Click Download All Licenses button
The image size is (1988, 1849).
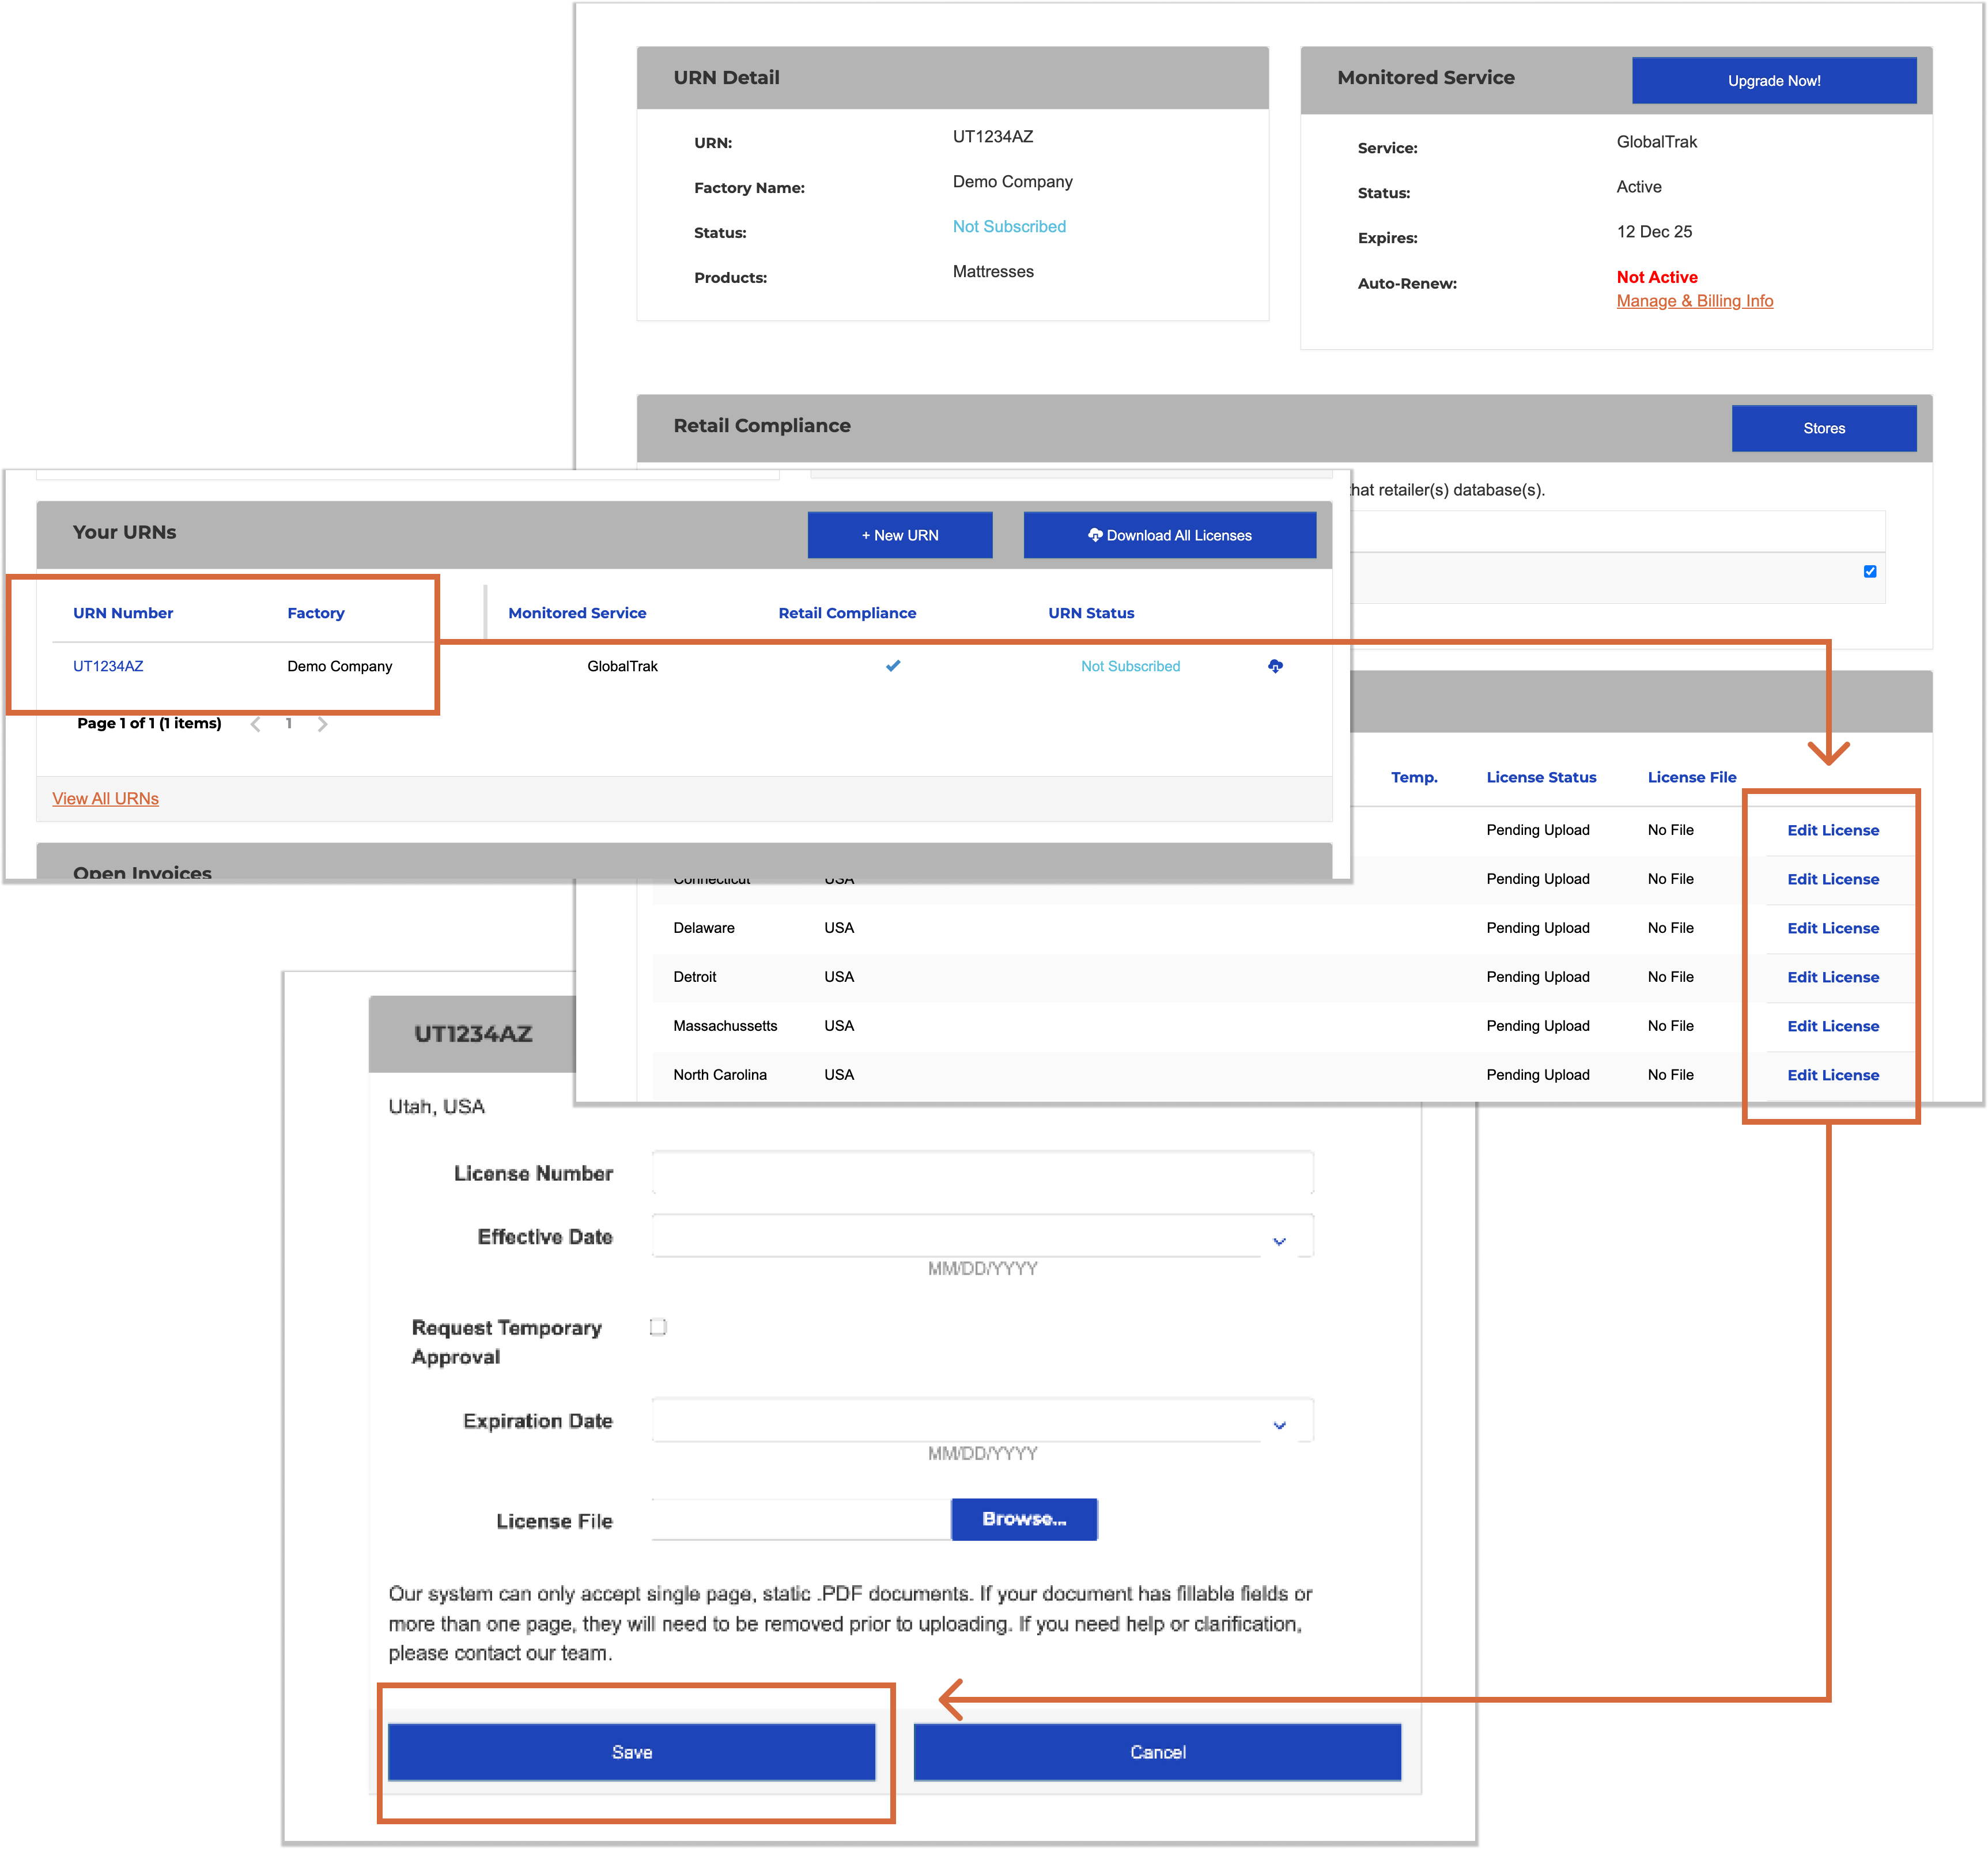[1169, 535]
